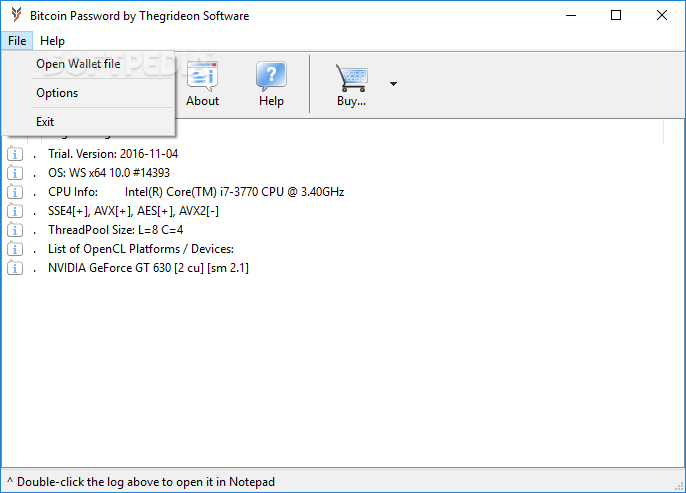686x493 pixels.
Task: Click the Help question-mark toolbar icon
Action: [271, 76]
